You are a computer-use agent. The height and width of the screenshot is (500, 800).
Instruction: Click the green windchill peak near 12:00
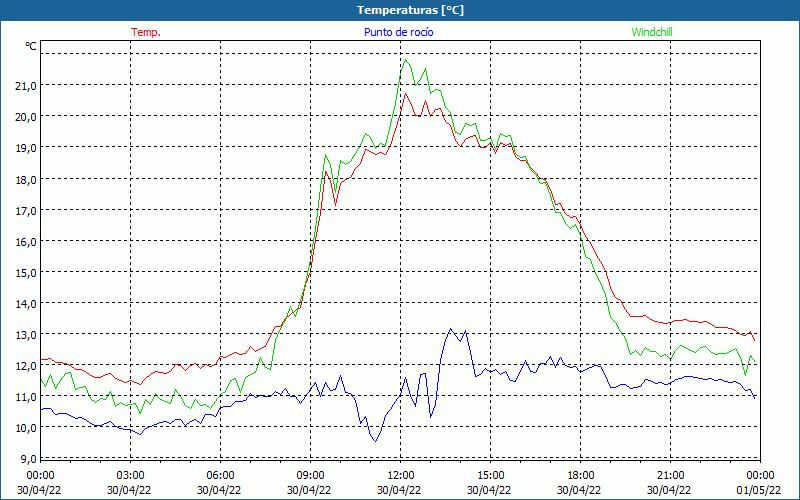tap(406, 60)
